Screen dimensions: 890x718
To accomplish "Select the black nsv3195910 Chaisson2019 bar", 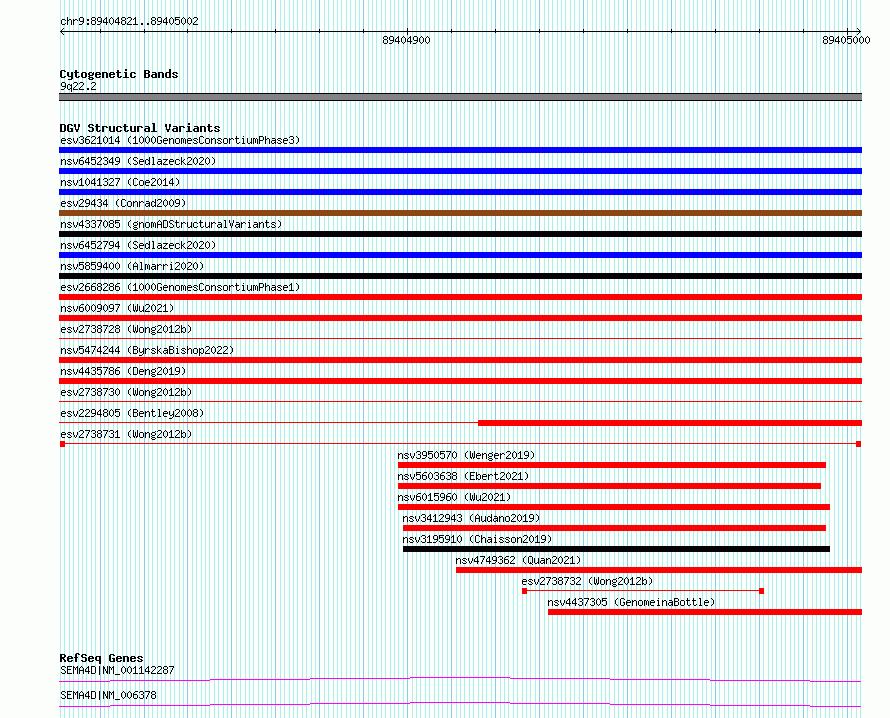I will [x=616, y=549].
